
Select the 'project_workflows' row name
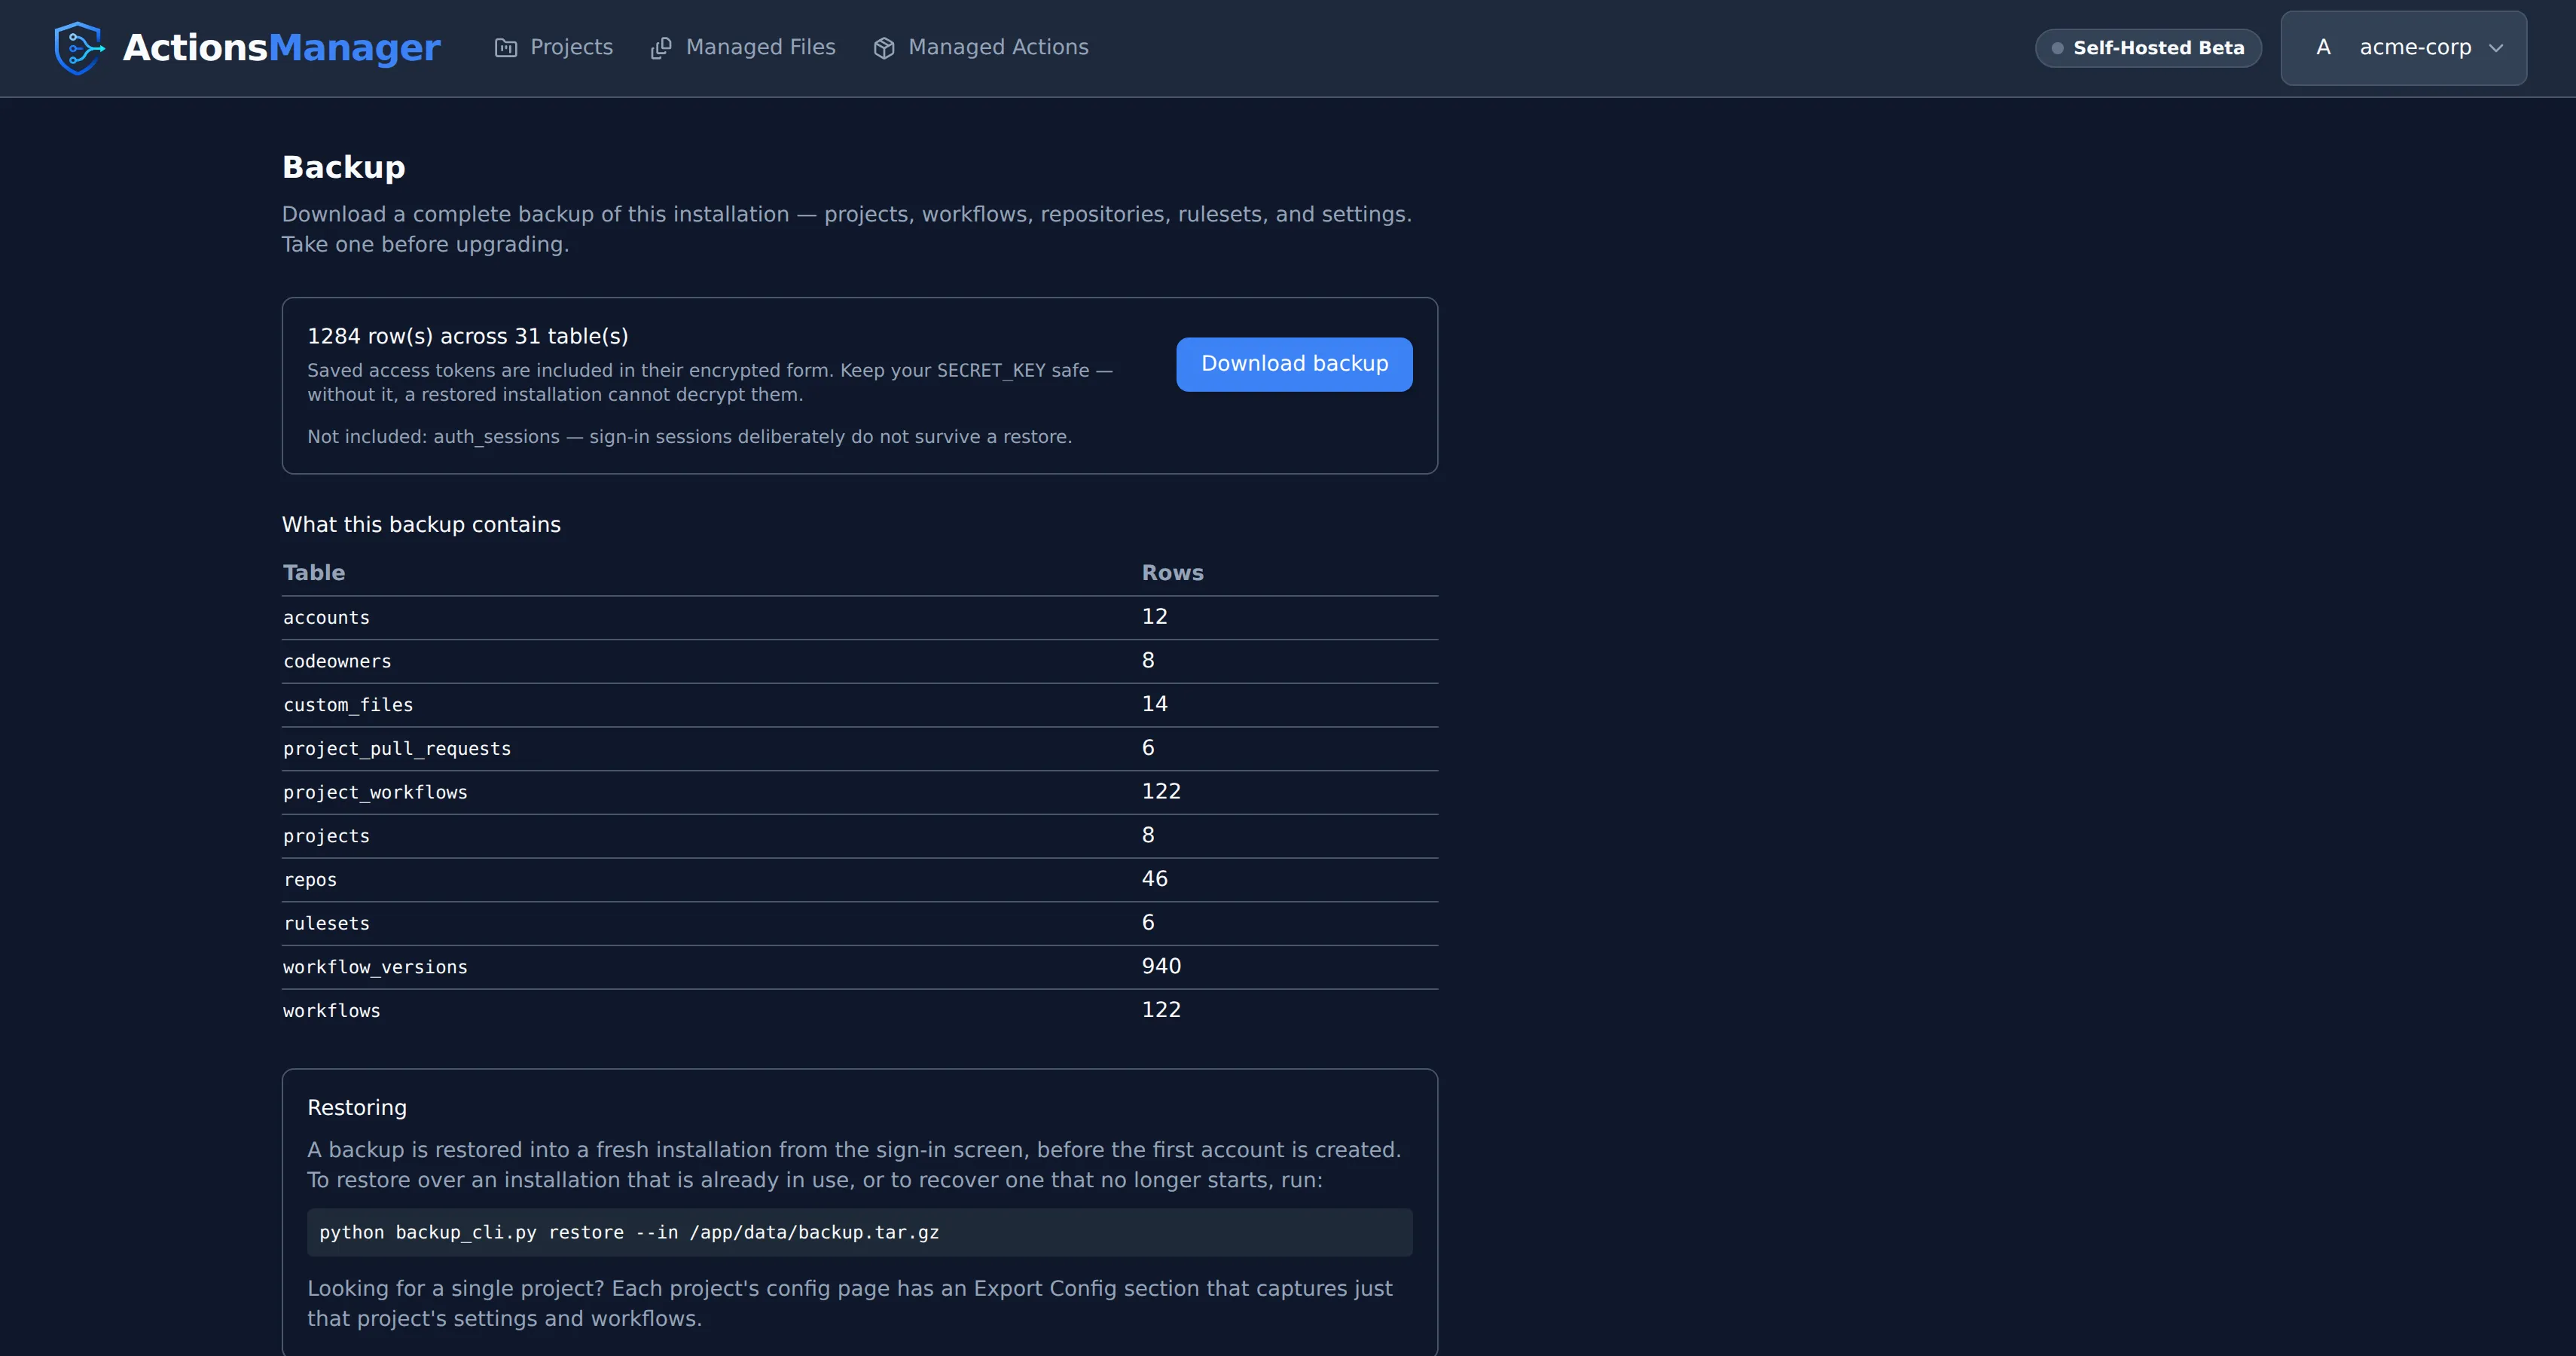tap(375, 793)
